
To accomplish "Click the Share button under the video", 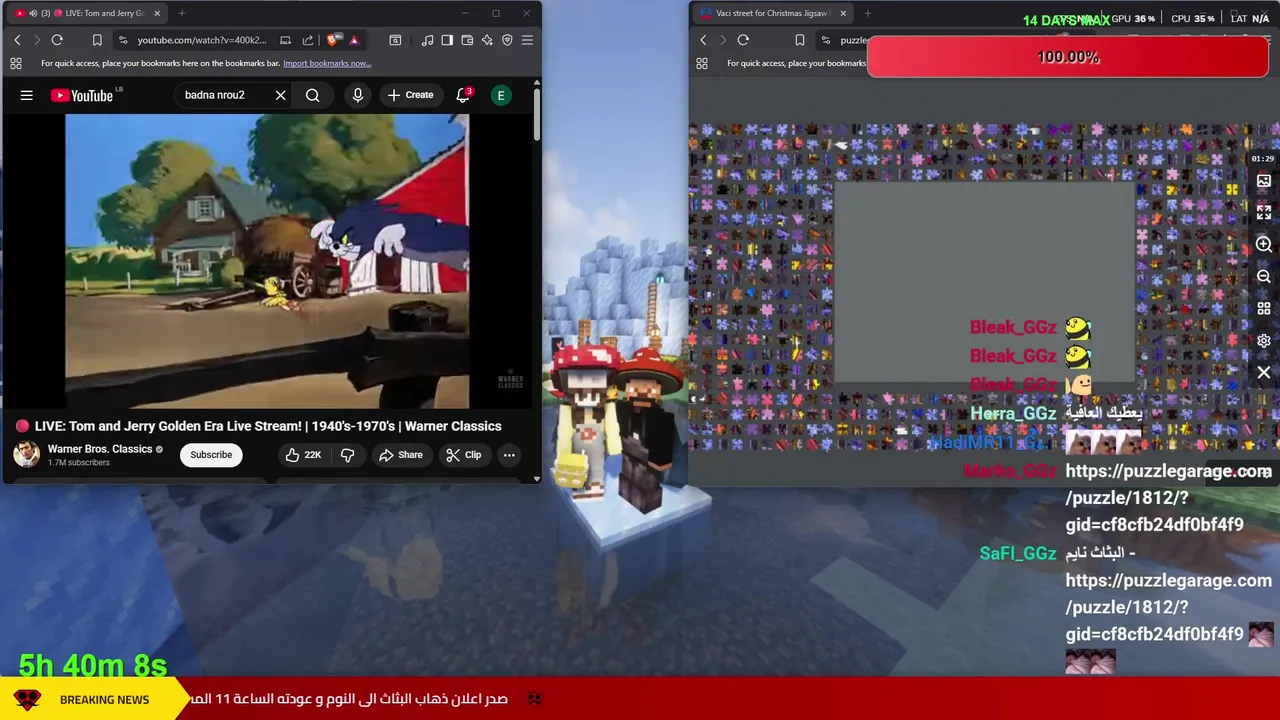I will [x=400, y=455].
